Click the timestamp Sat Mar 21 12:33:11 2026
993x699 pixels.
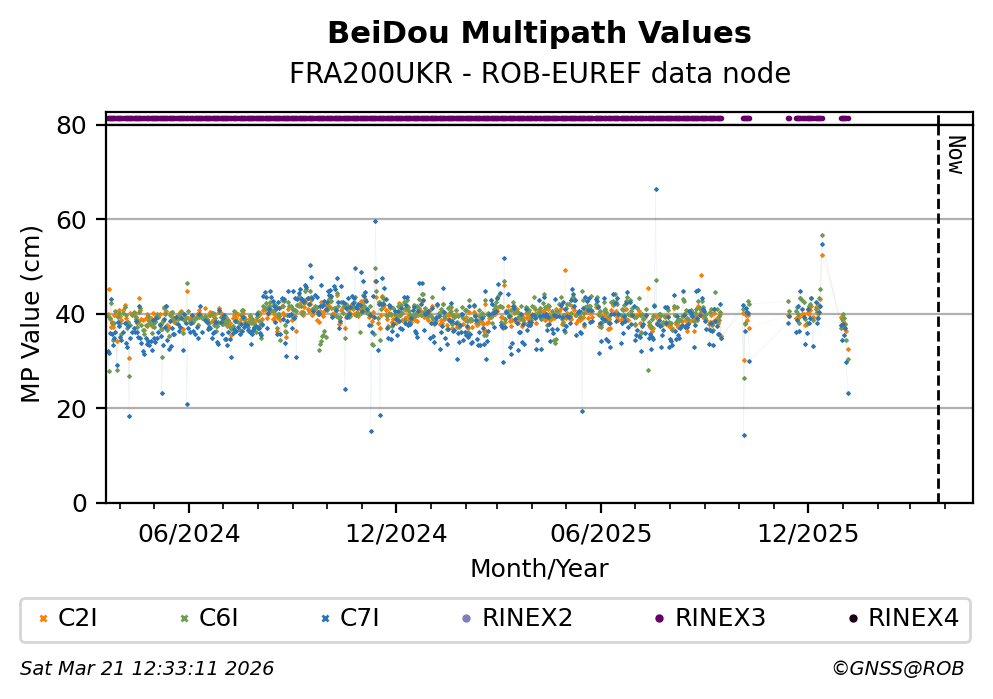click(147, 668)
